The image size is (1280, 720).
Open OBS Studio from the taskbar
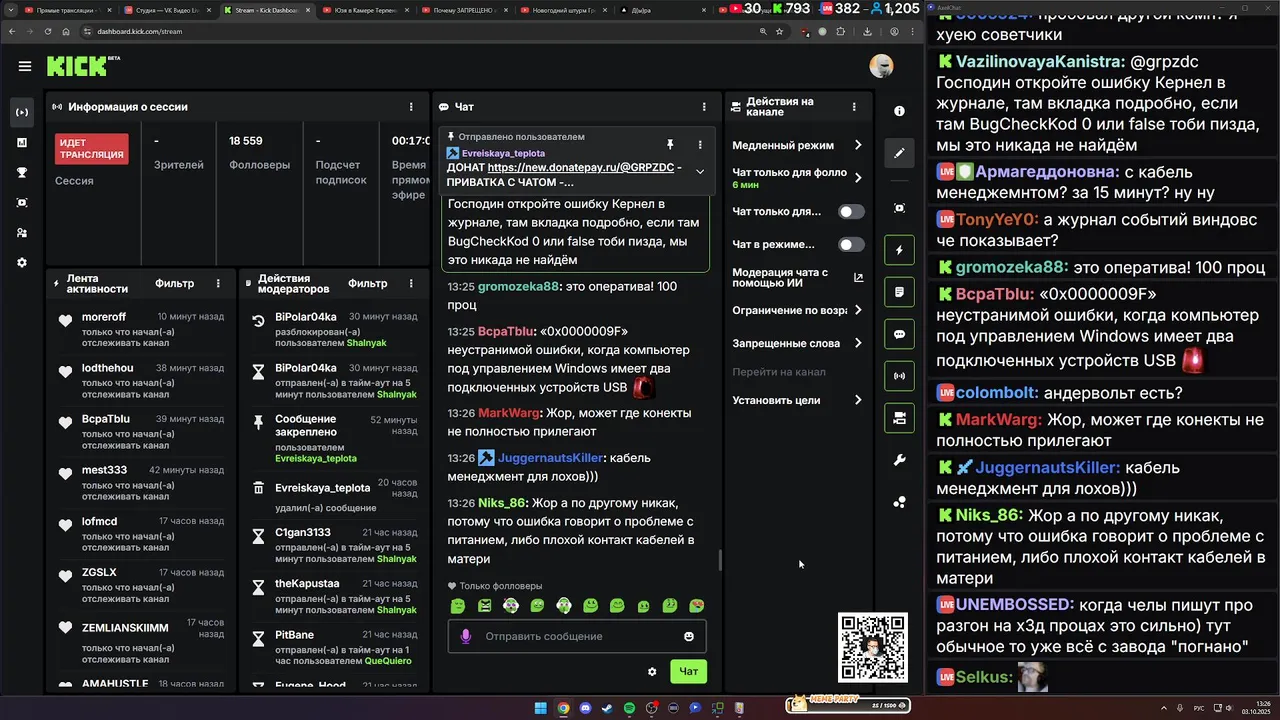point(651,708)
